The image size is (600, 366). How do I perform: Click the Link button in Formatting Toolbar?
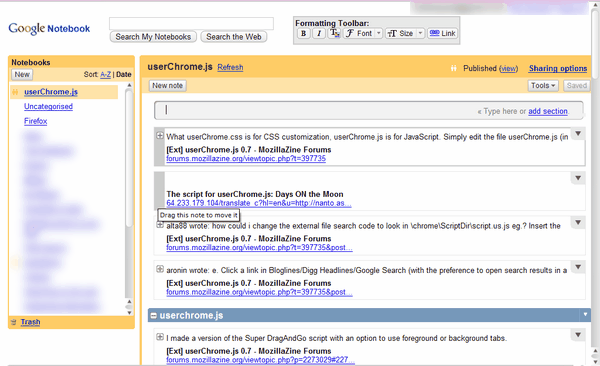pos(442,34)
